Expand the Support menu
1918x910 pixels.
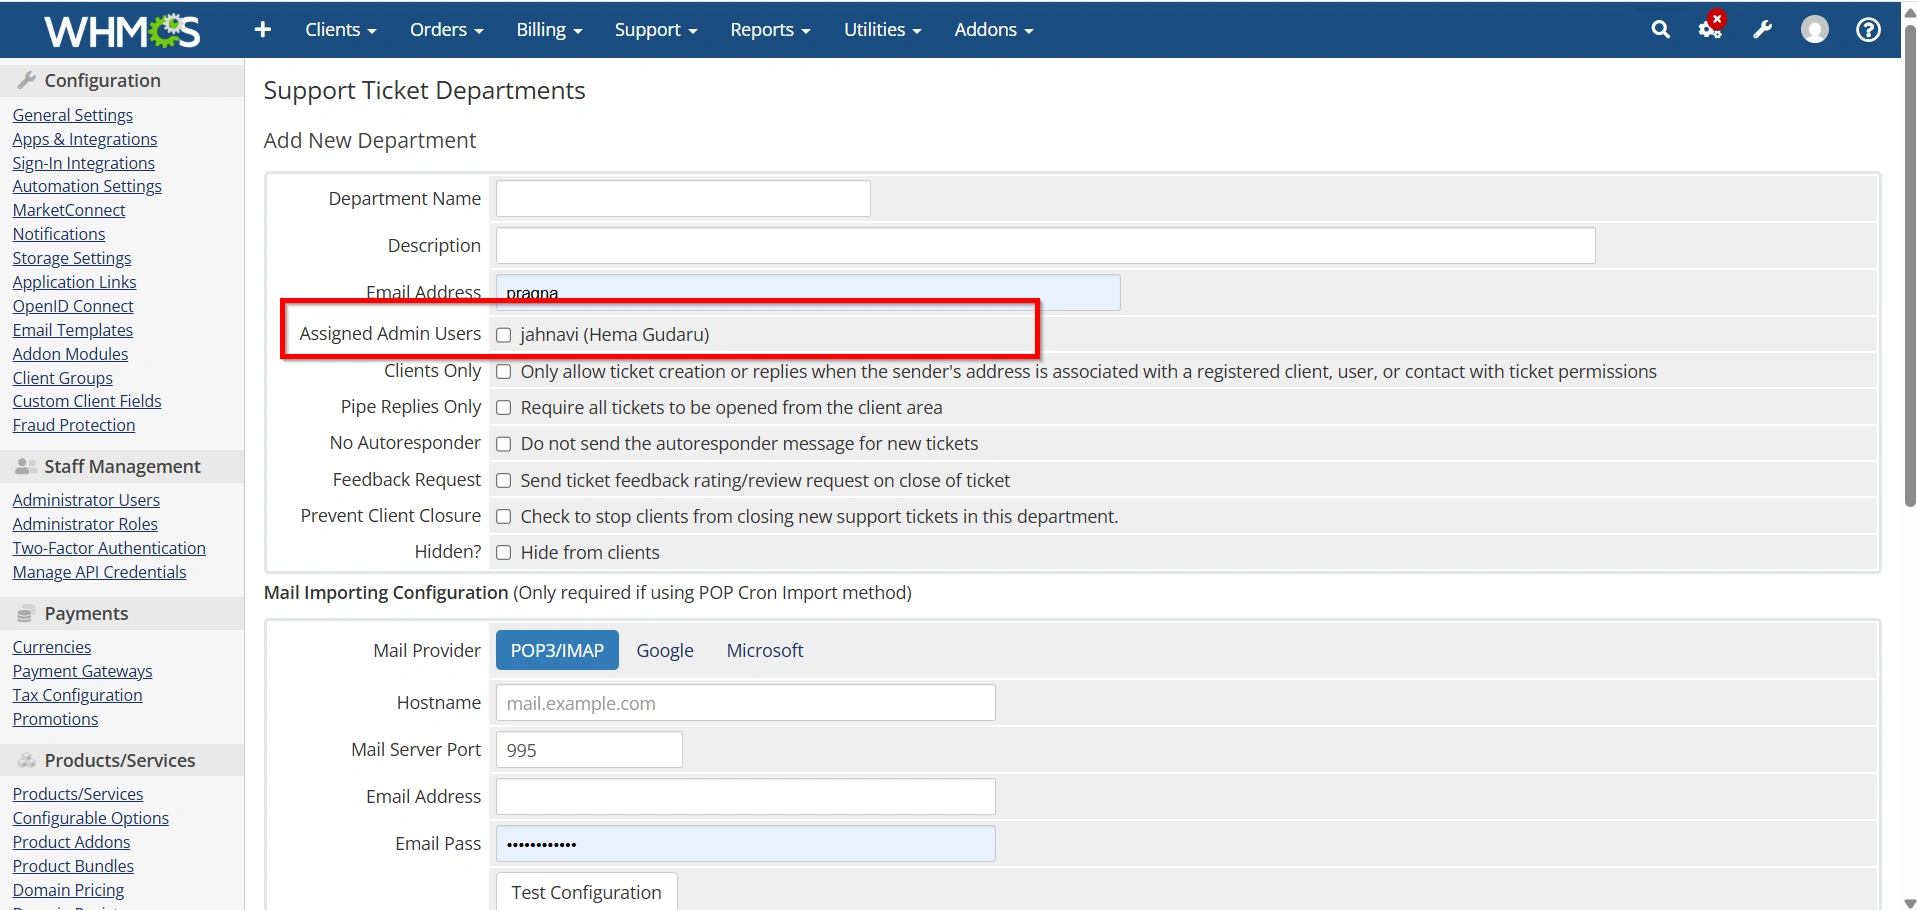click(655, 30)
